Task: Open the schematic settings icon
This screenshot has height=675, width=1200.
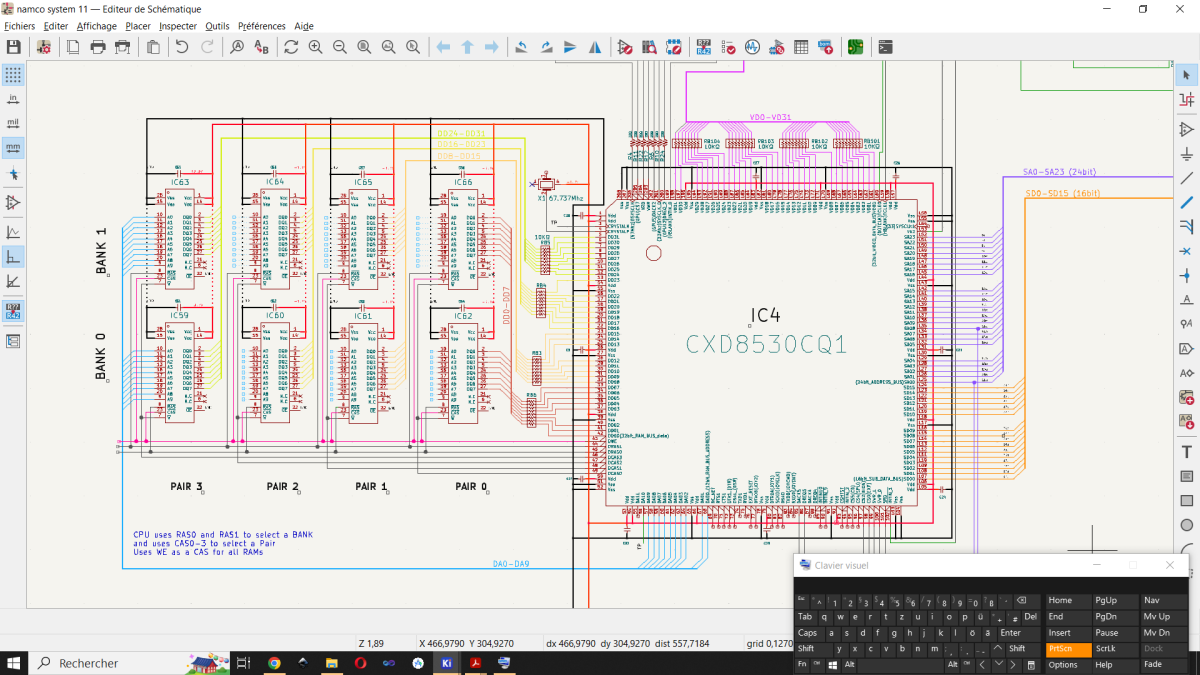Action: pyautogui.click(x=44, y=47)
